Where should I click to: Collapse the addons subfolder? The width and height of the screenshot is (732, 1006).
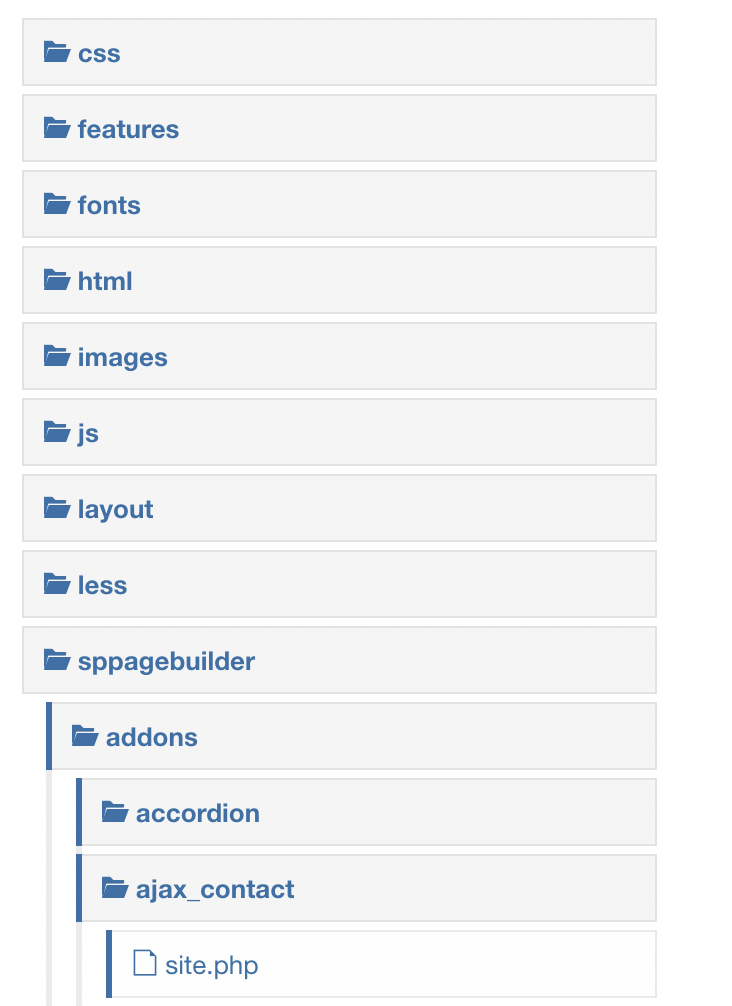[151, 737]
